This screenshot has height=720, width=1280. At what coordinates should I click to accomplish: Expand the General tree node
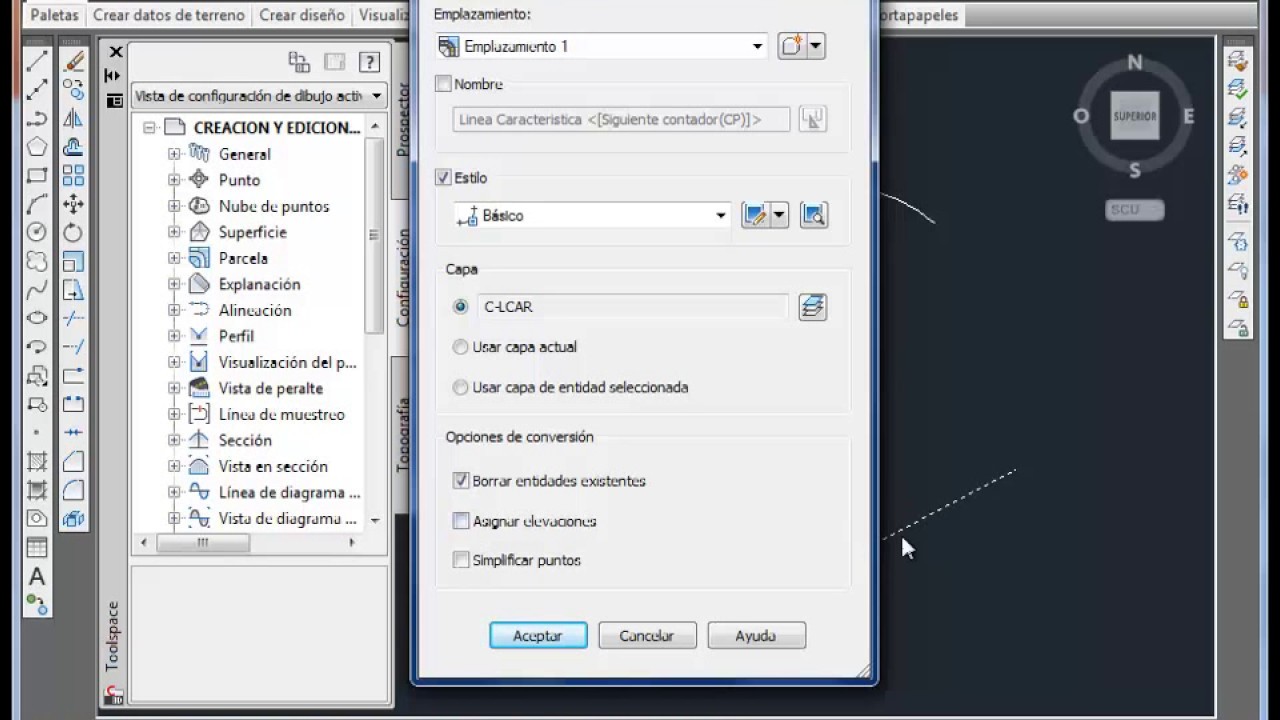(174, 154)
